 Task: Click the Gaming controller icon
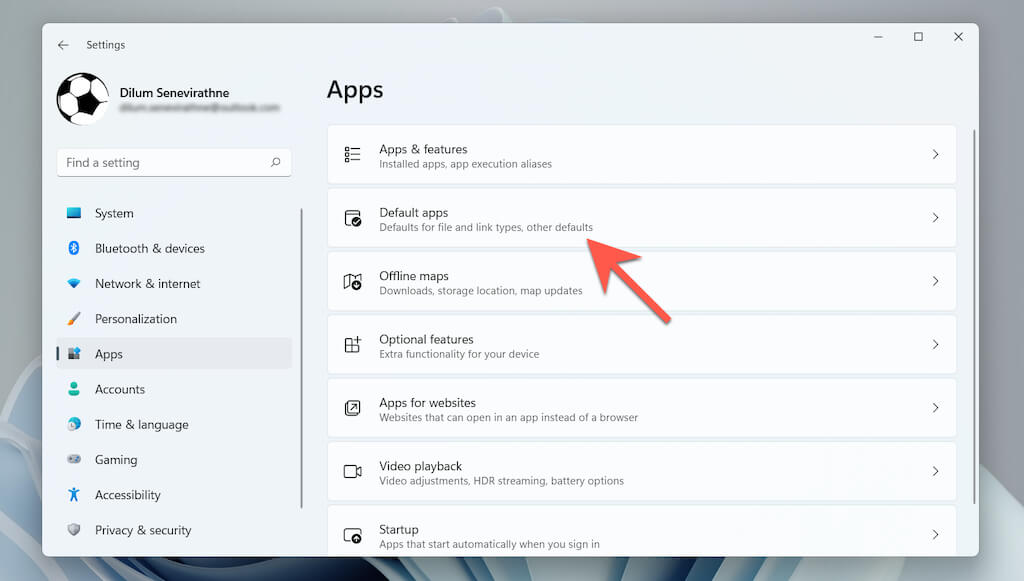tap(74, 459)
